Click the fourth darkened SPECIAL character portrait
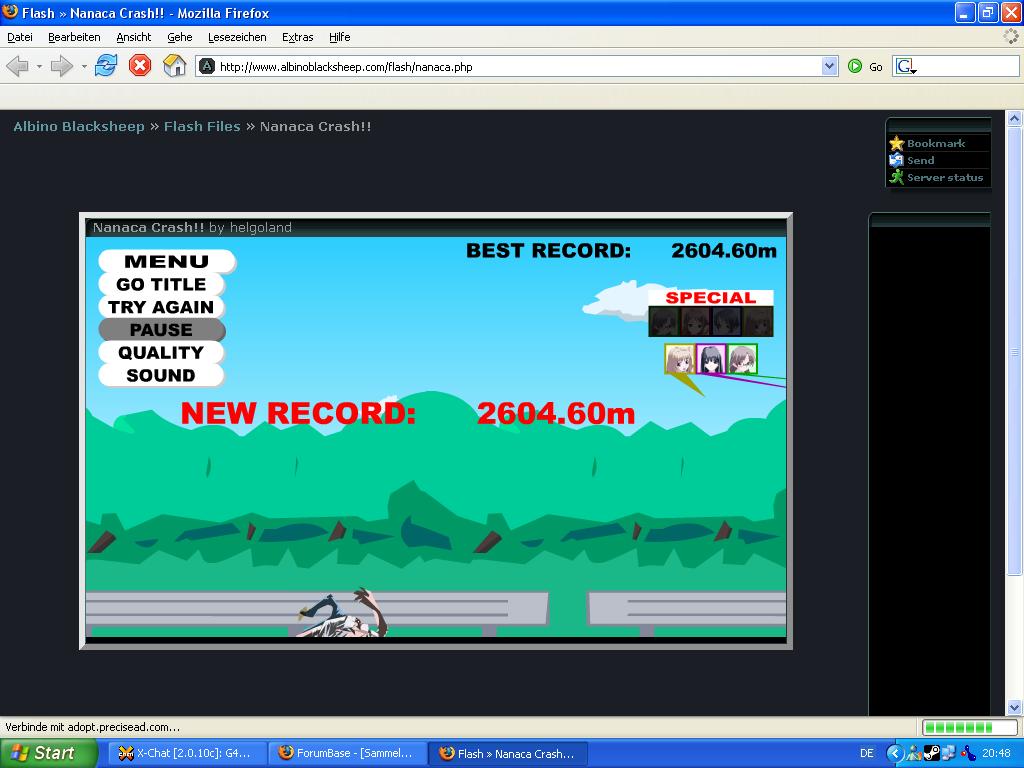 pyautogui.click(x=758, y=321)
